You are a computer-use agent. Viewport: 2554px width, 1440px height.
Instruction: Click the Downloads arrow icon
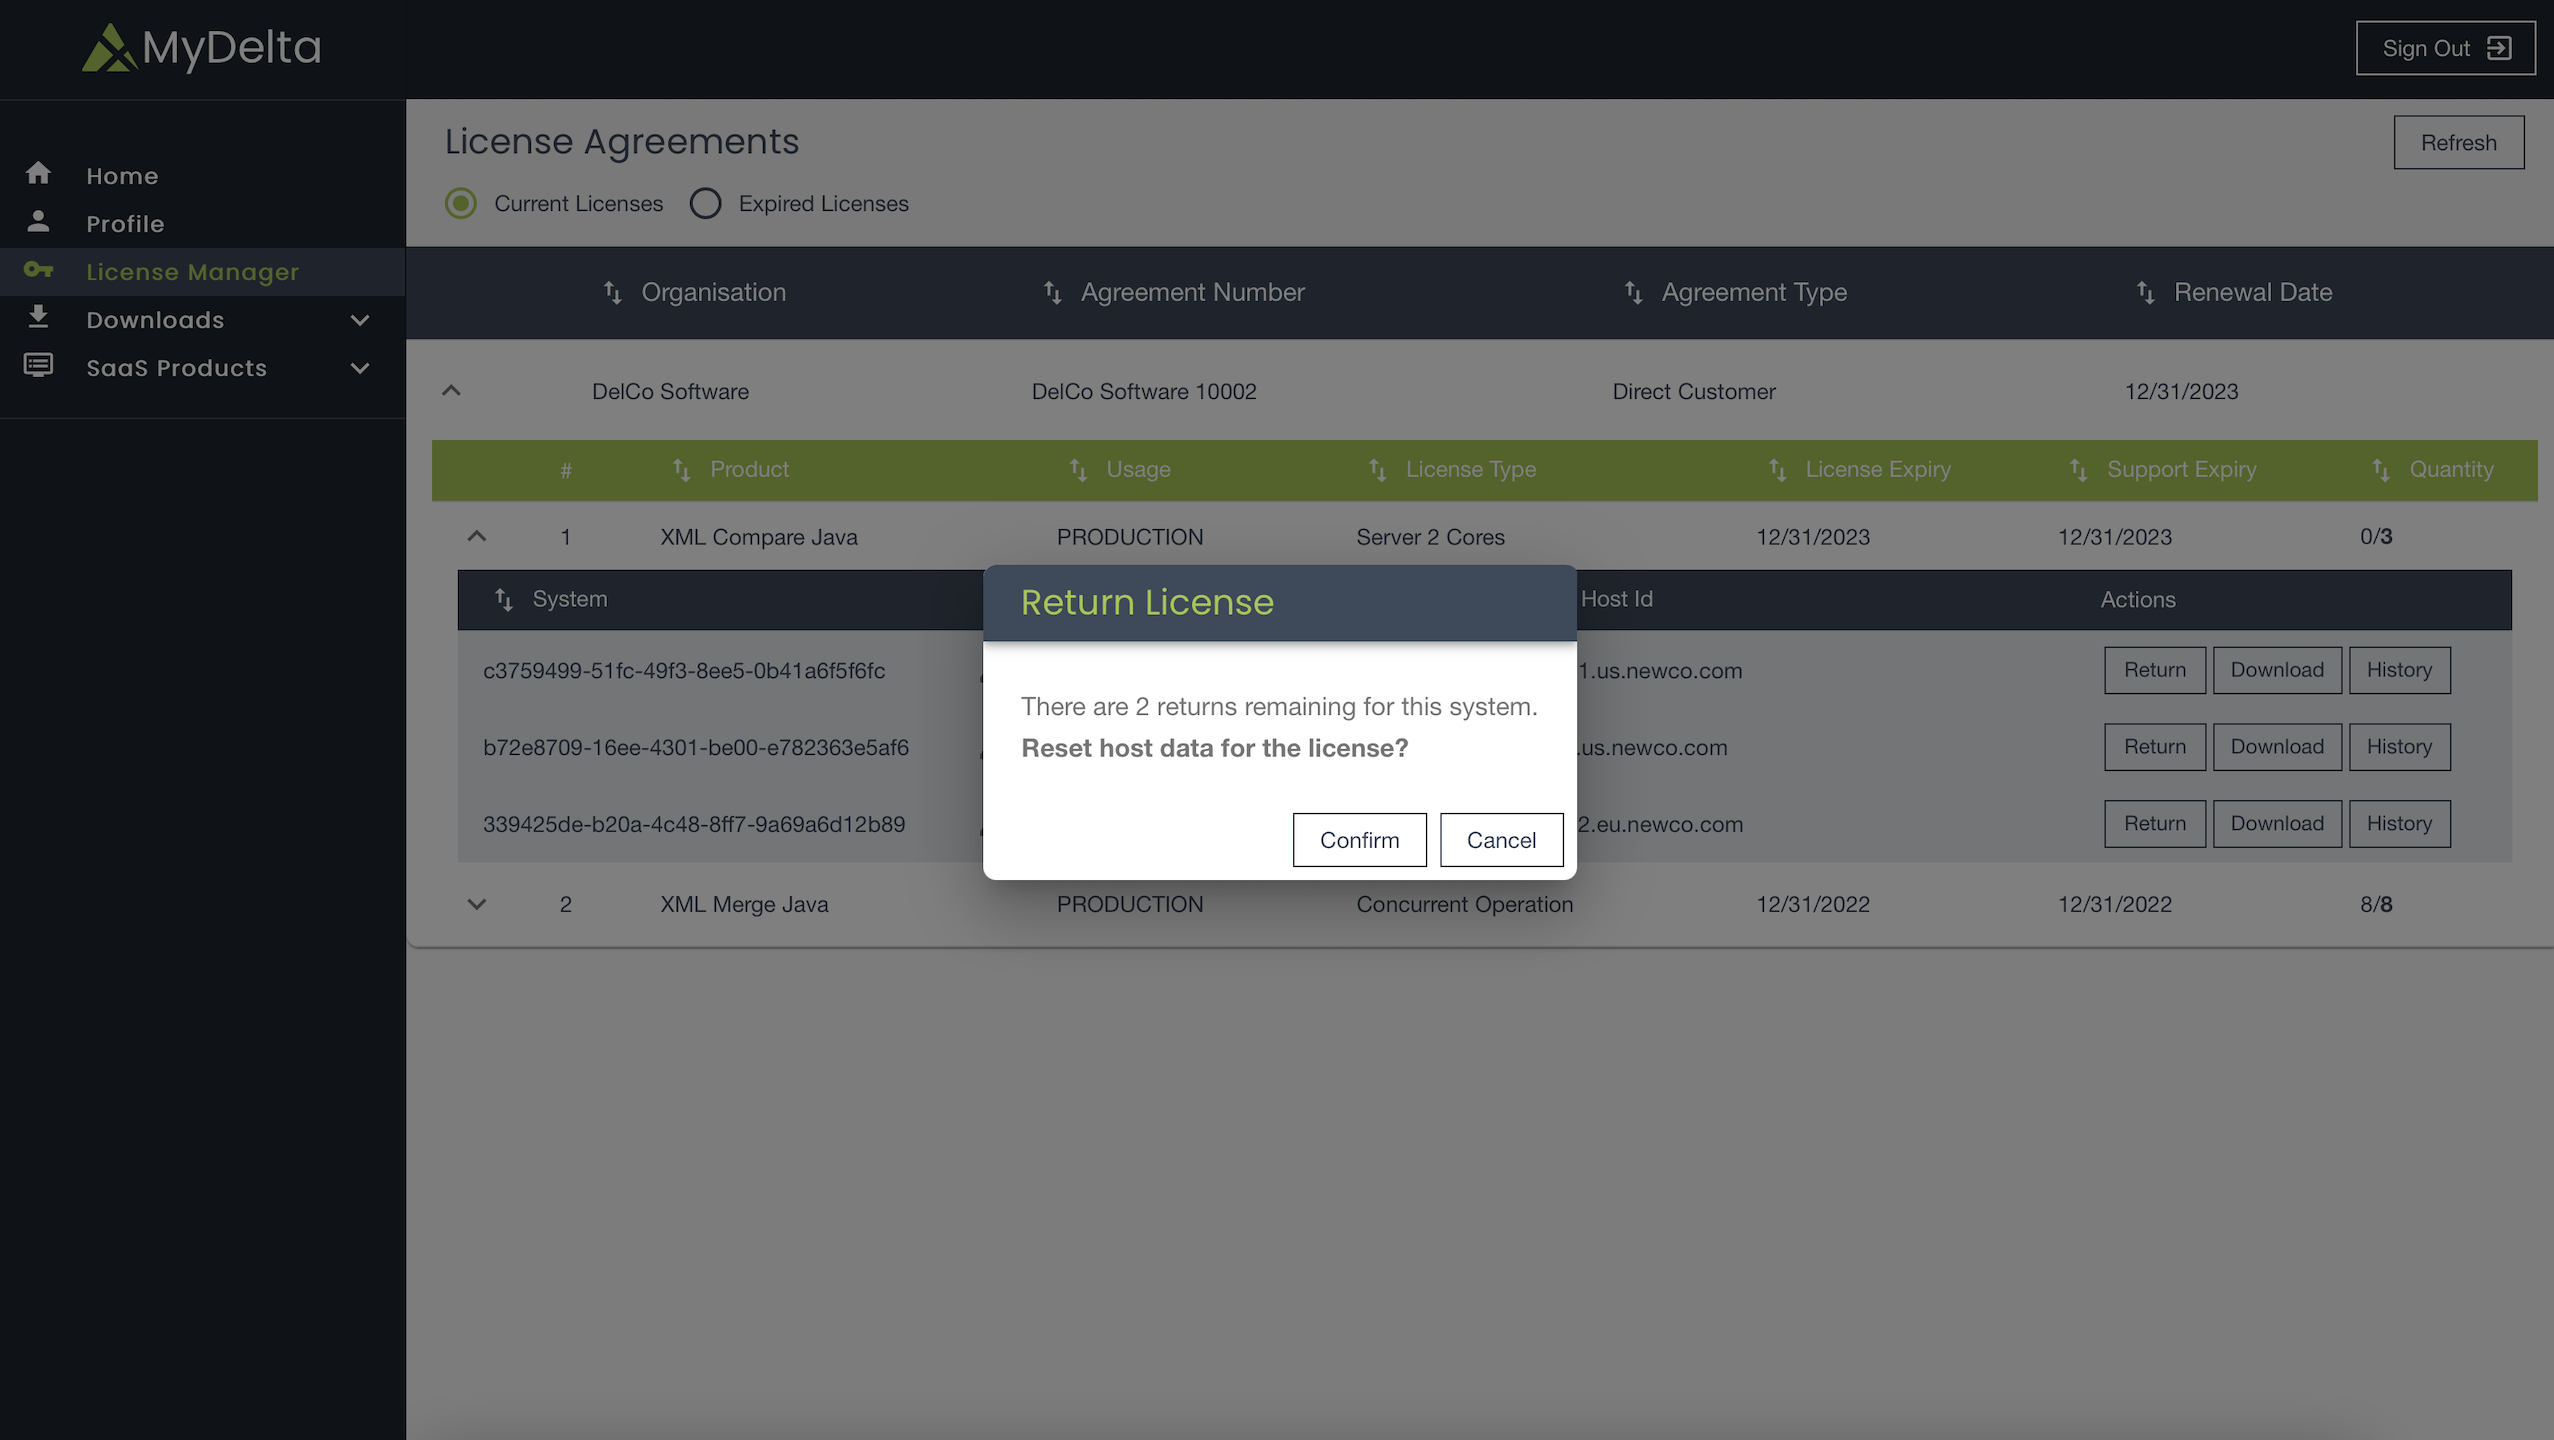(38, 318)
